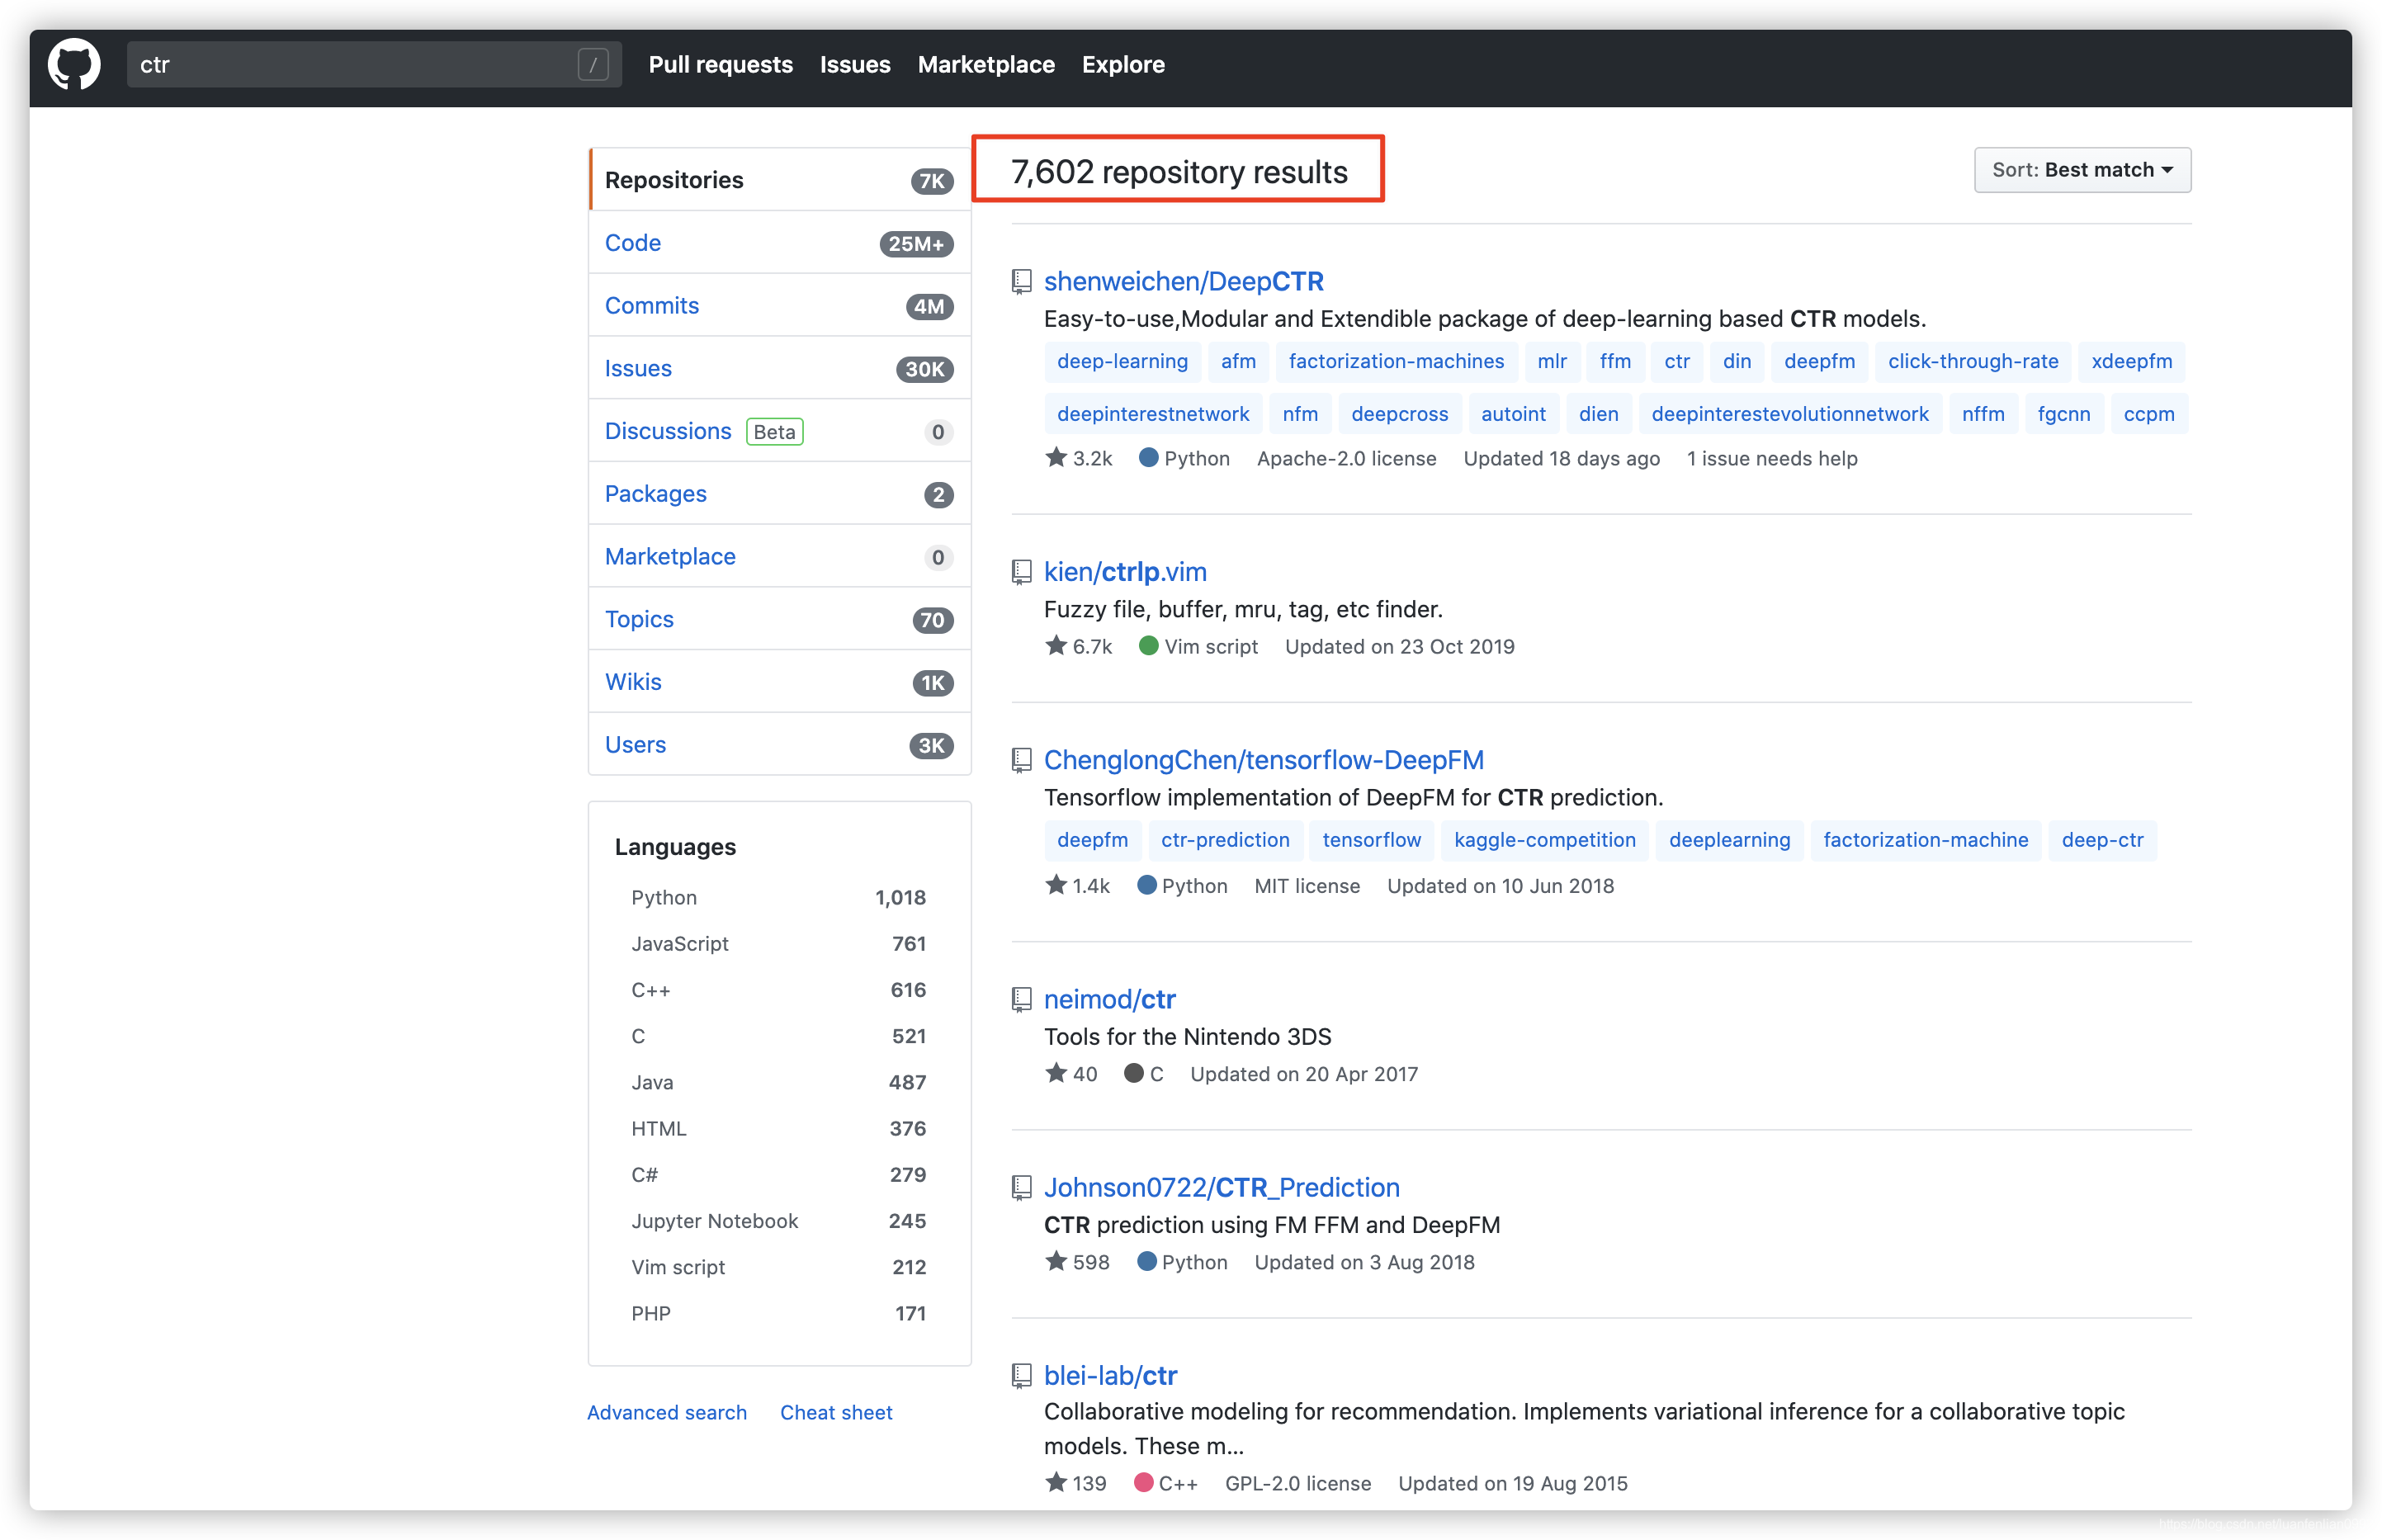Click the slash shortcut icon in search box
Screen dimensions: 2382x1540
coord(593,65)
